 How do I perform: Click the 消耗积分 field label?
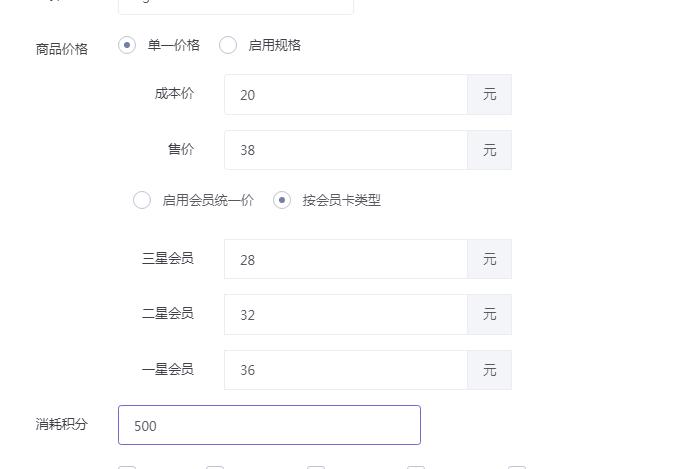(62, 424)
